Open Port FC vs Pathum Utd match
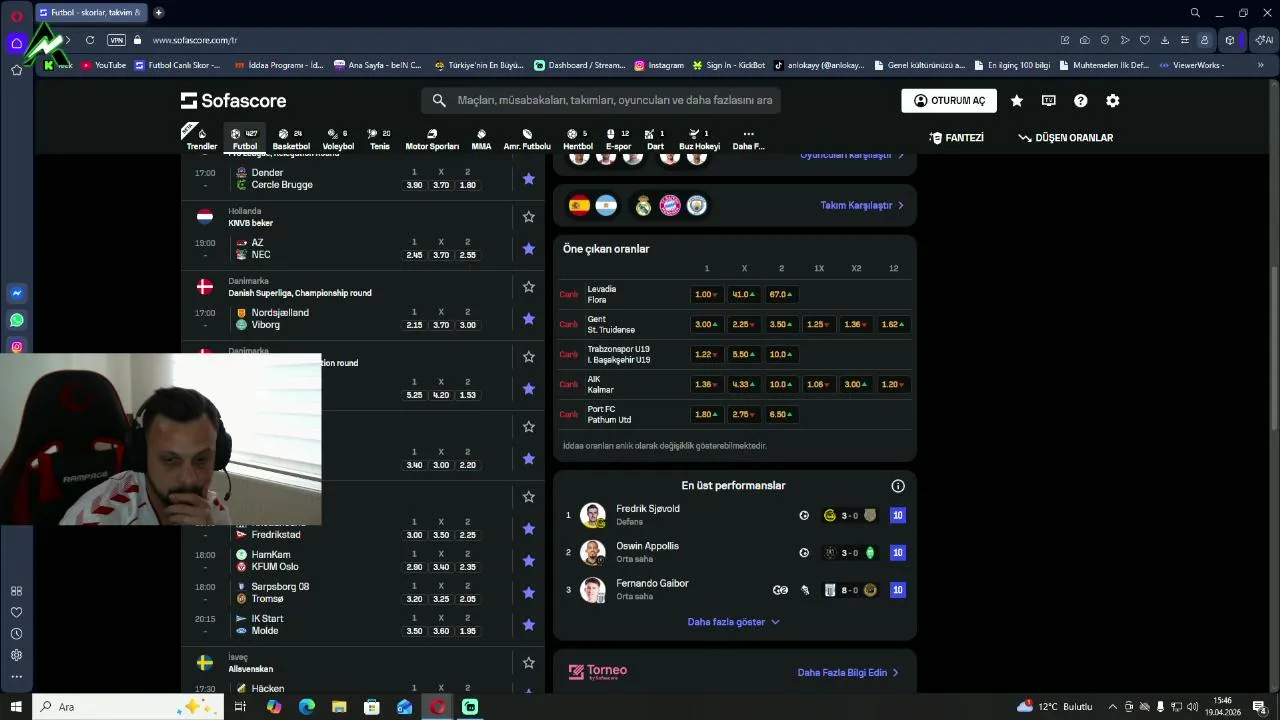The height and width of the screenshot is (720, 1280). click(610, 415)
